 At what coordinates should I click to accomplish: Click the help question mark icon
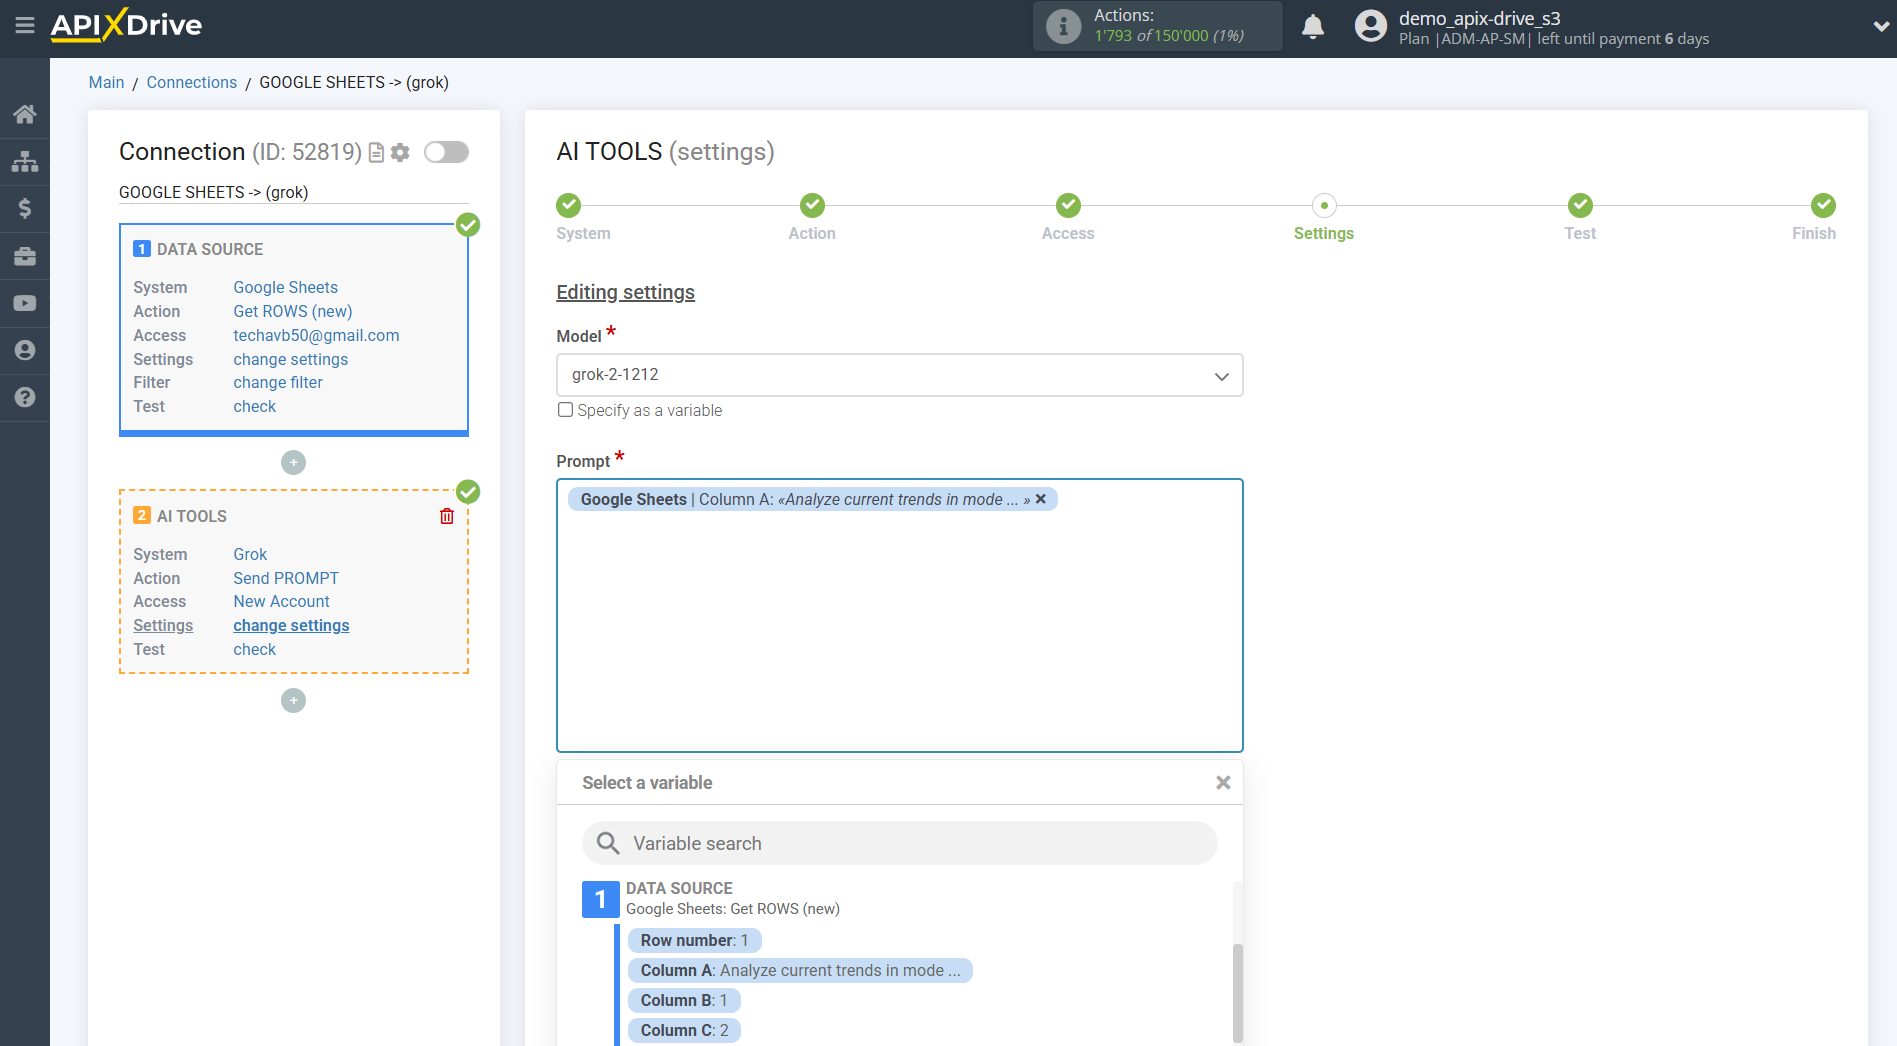pyautogui.click(x=25, y=397)
